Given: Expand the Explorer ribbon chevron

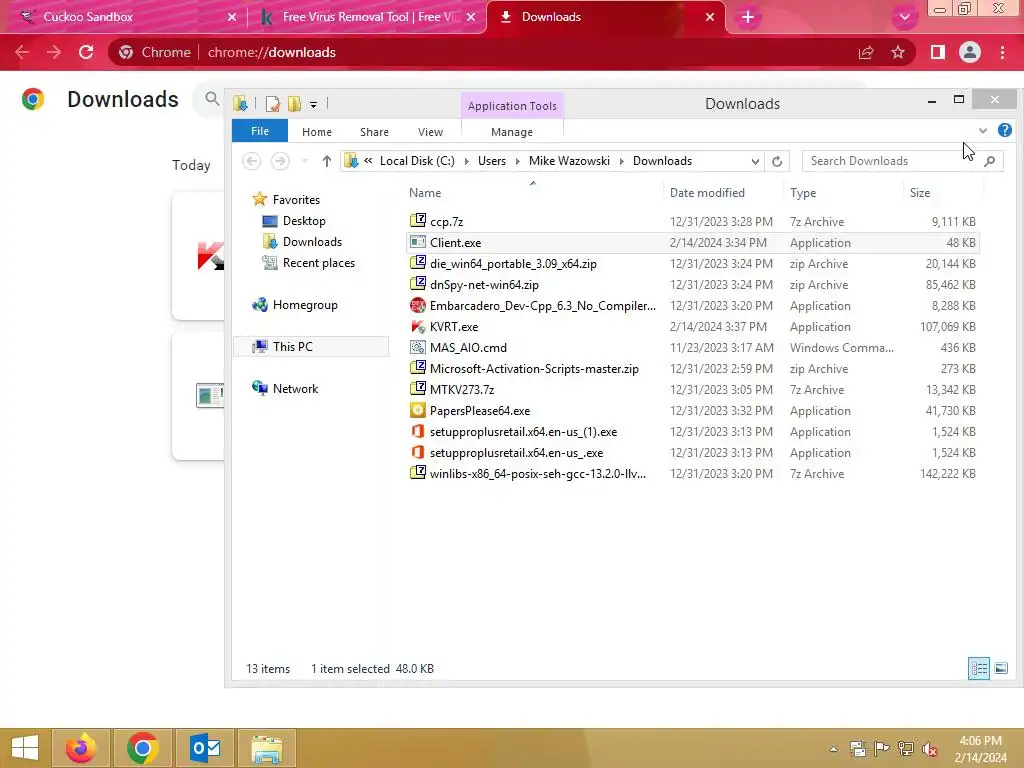Looking at the screenshot, I should point(983,131).
